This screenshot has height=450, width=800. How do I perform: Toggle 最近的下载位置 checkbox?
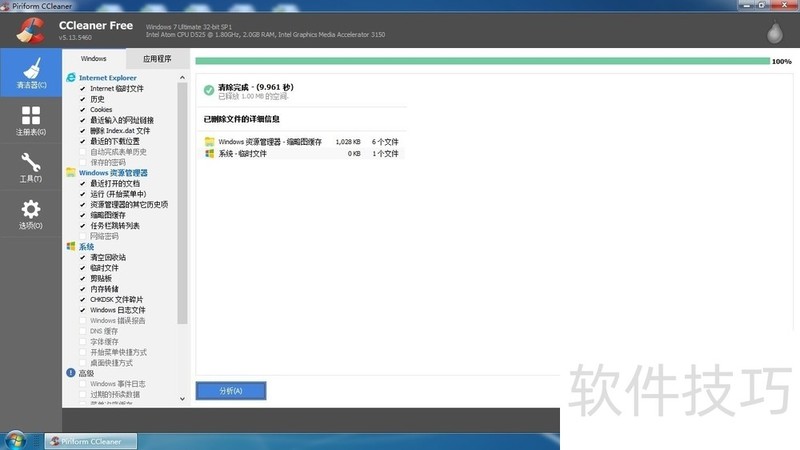[x=83, y=141]
